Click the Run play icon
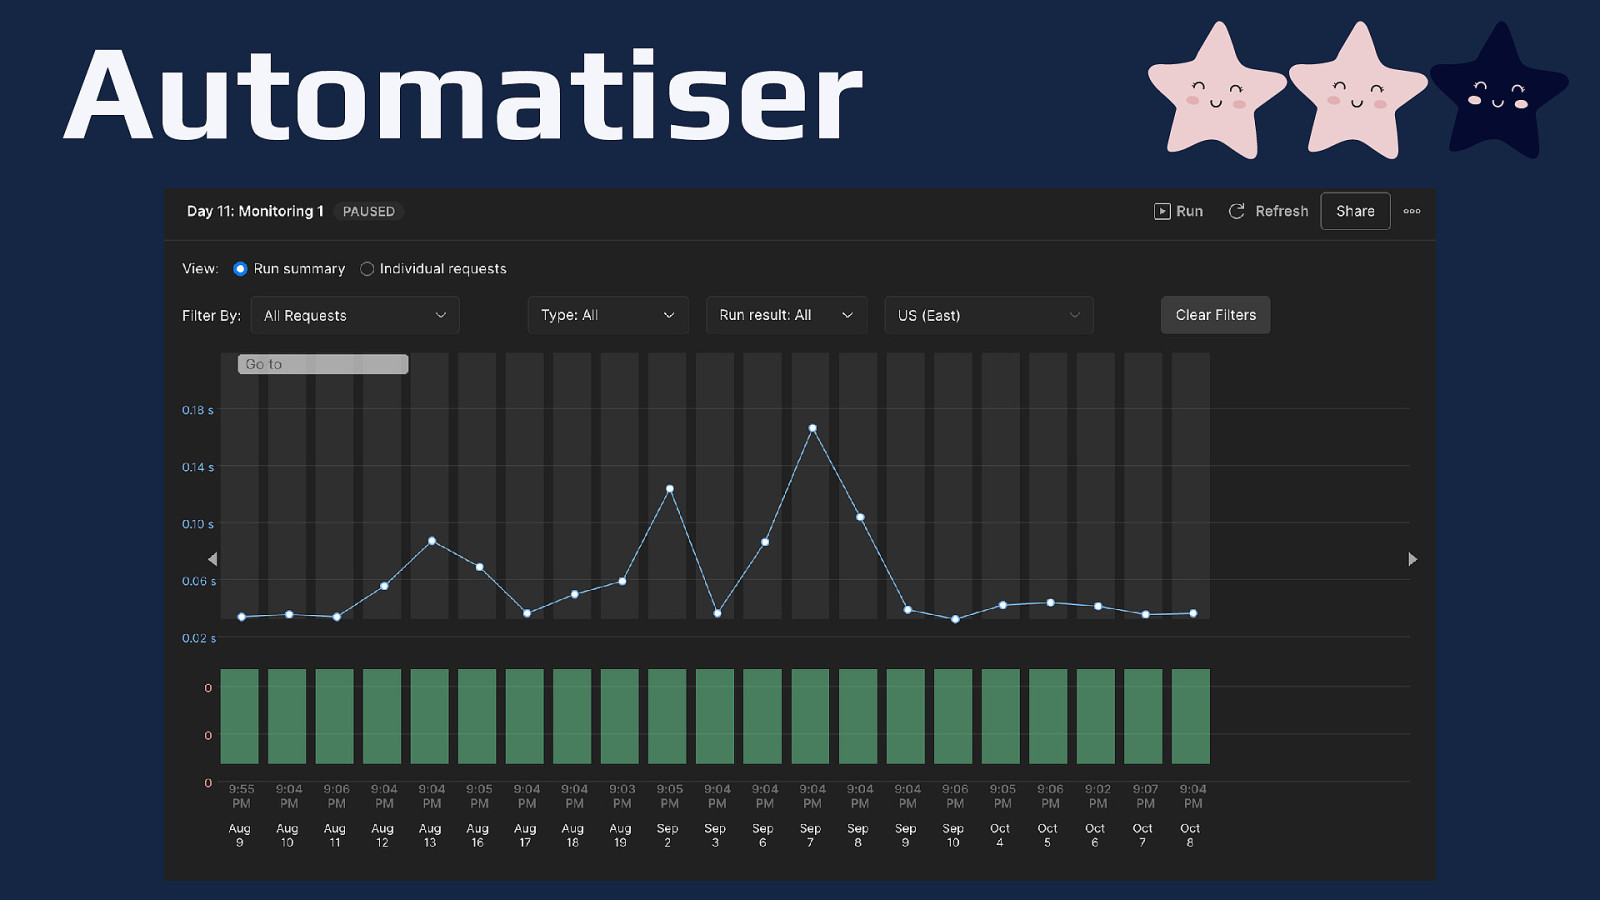1600x900 pixels. [1162, 211]
